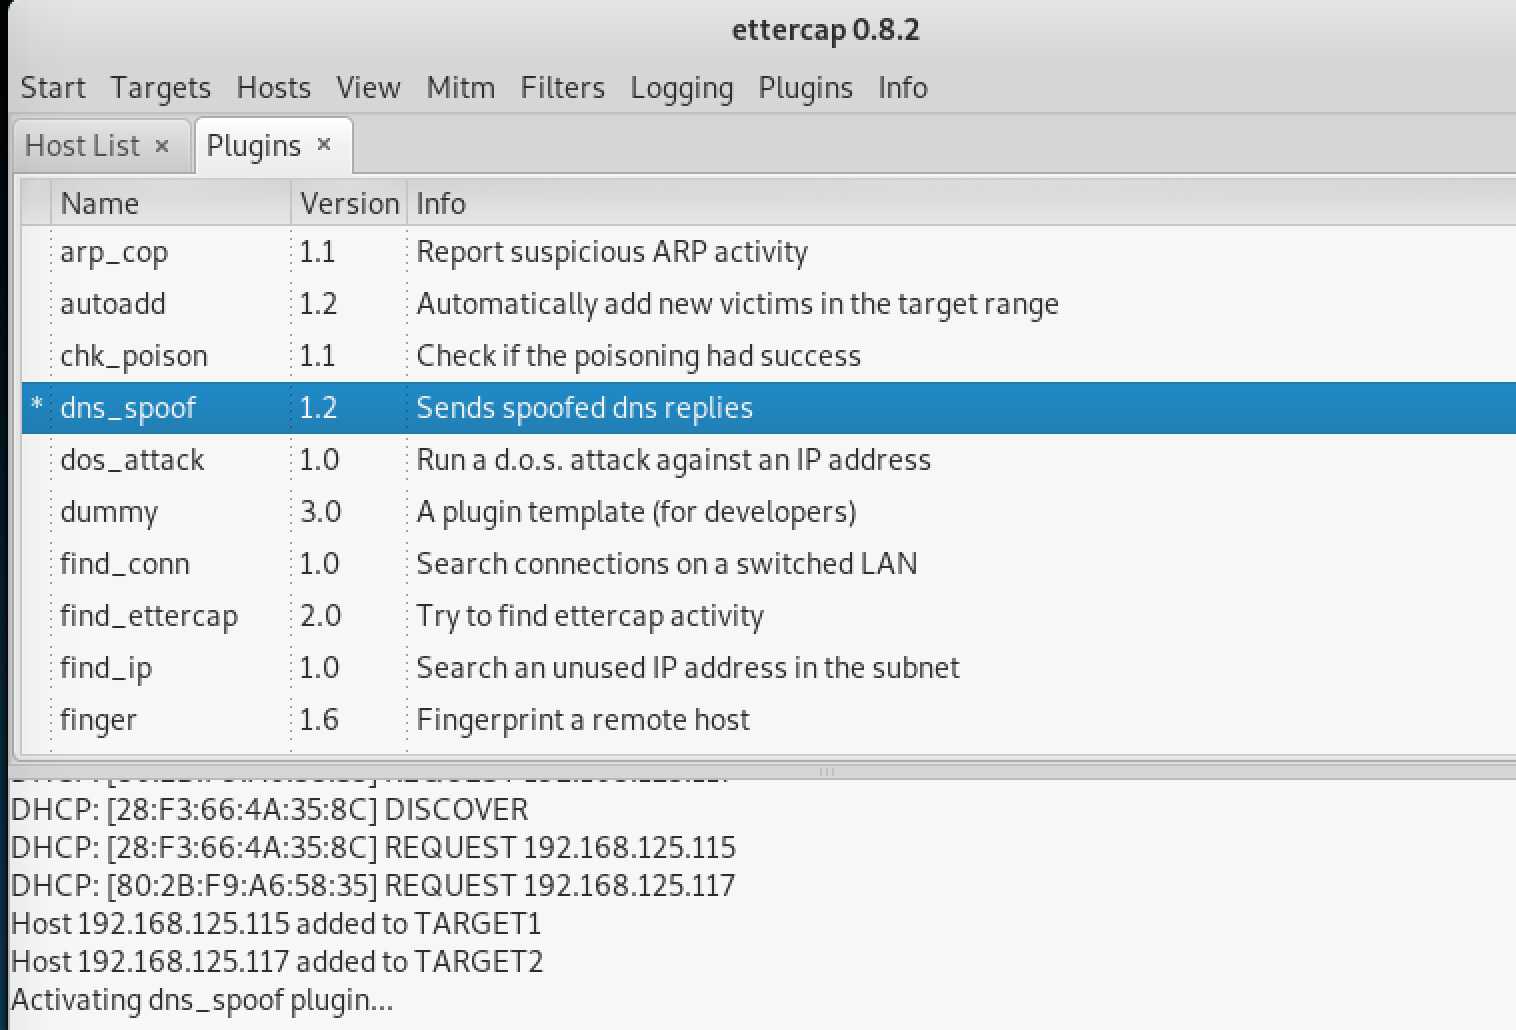Image resolution: width=1516 pixels, height=1030 pixels.
Task: Click the active asterisk marker beside dns_spoof
Action: point(37,406)
